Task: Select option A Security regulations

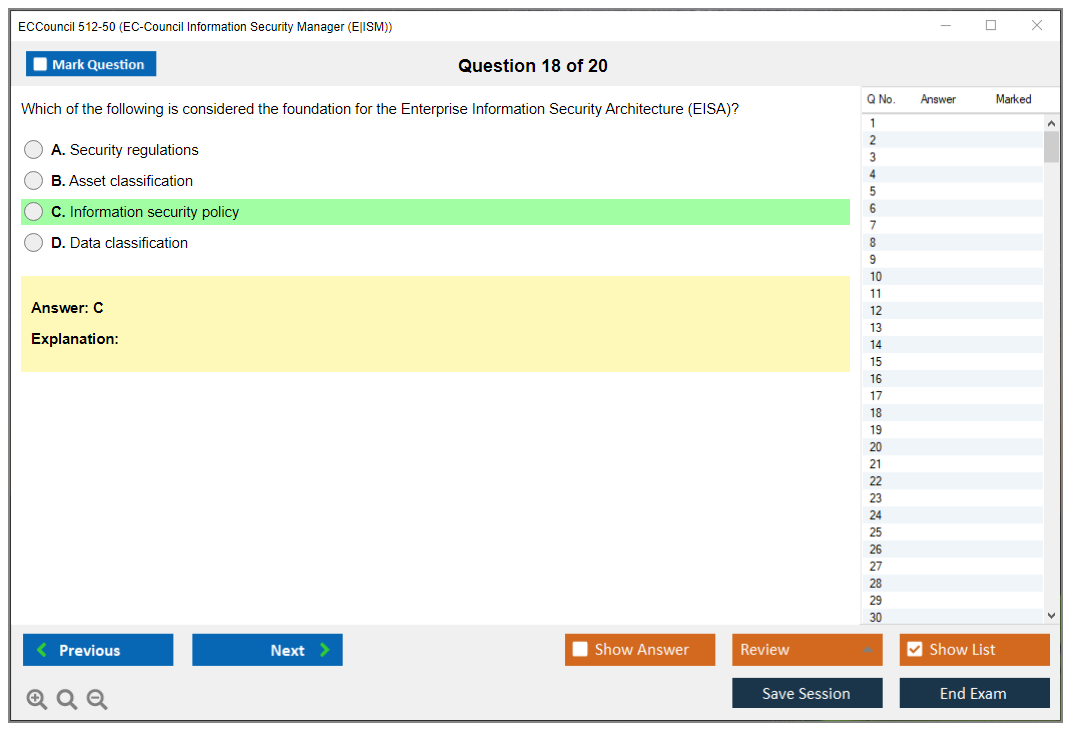Action: [34, 150]
